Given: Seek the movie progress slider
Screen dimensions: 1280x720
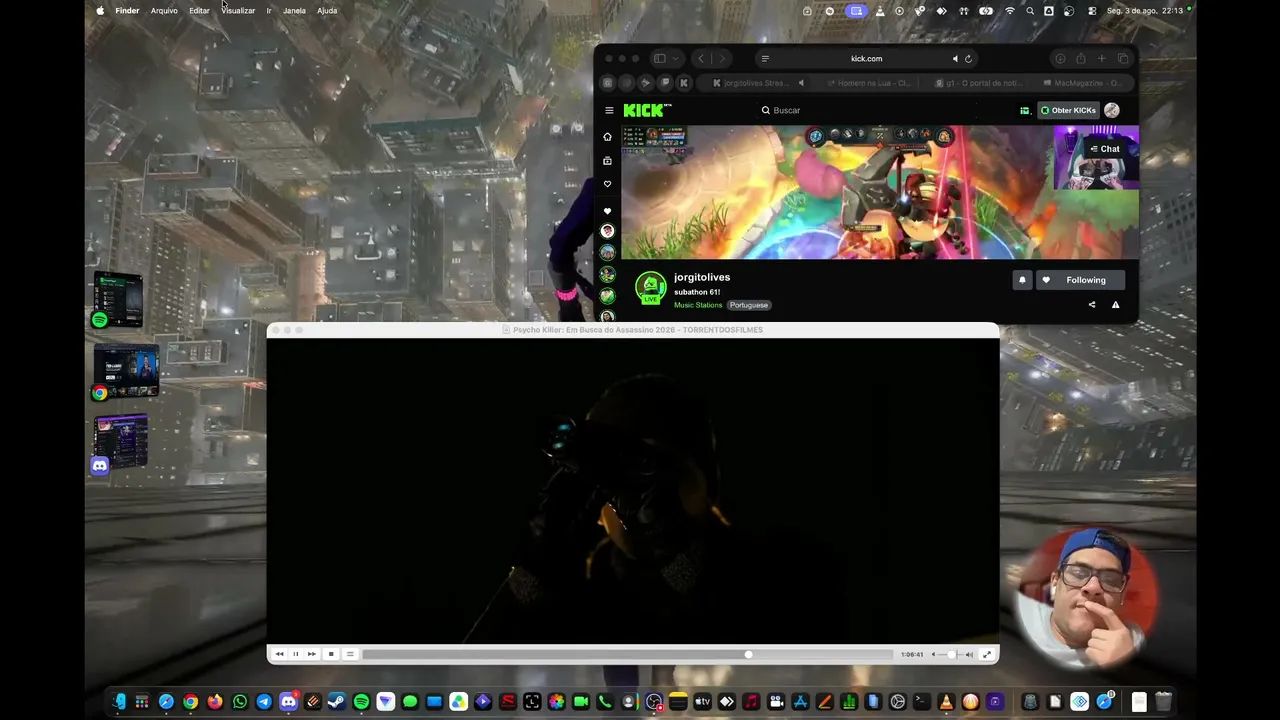Looking at the screenshot, I should 628,654.
